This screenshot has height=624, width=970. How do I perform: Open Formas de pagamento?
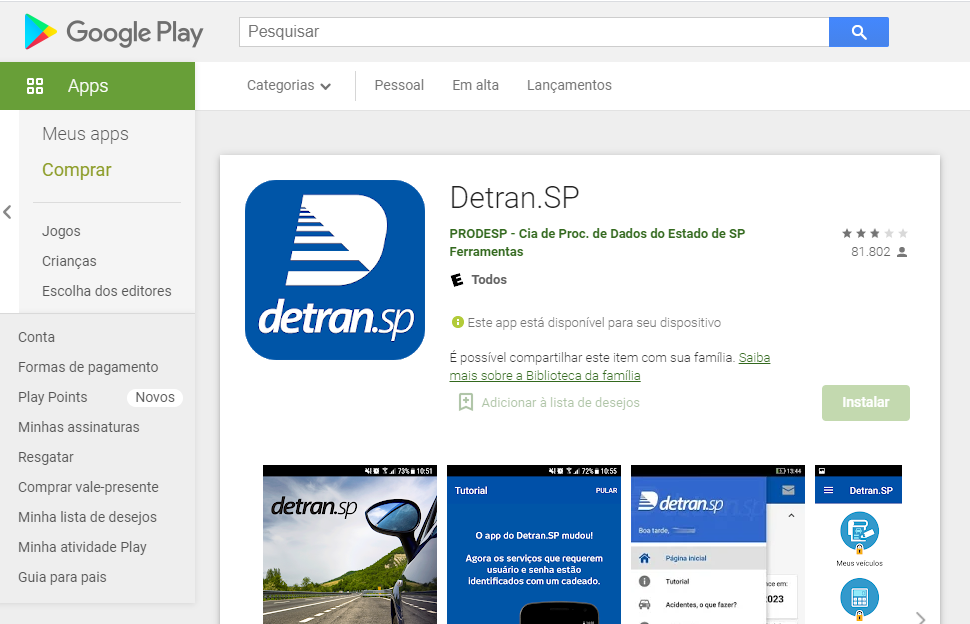tap(88, 367)
